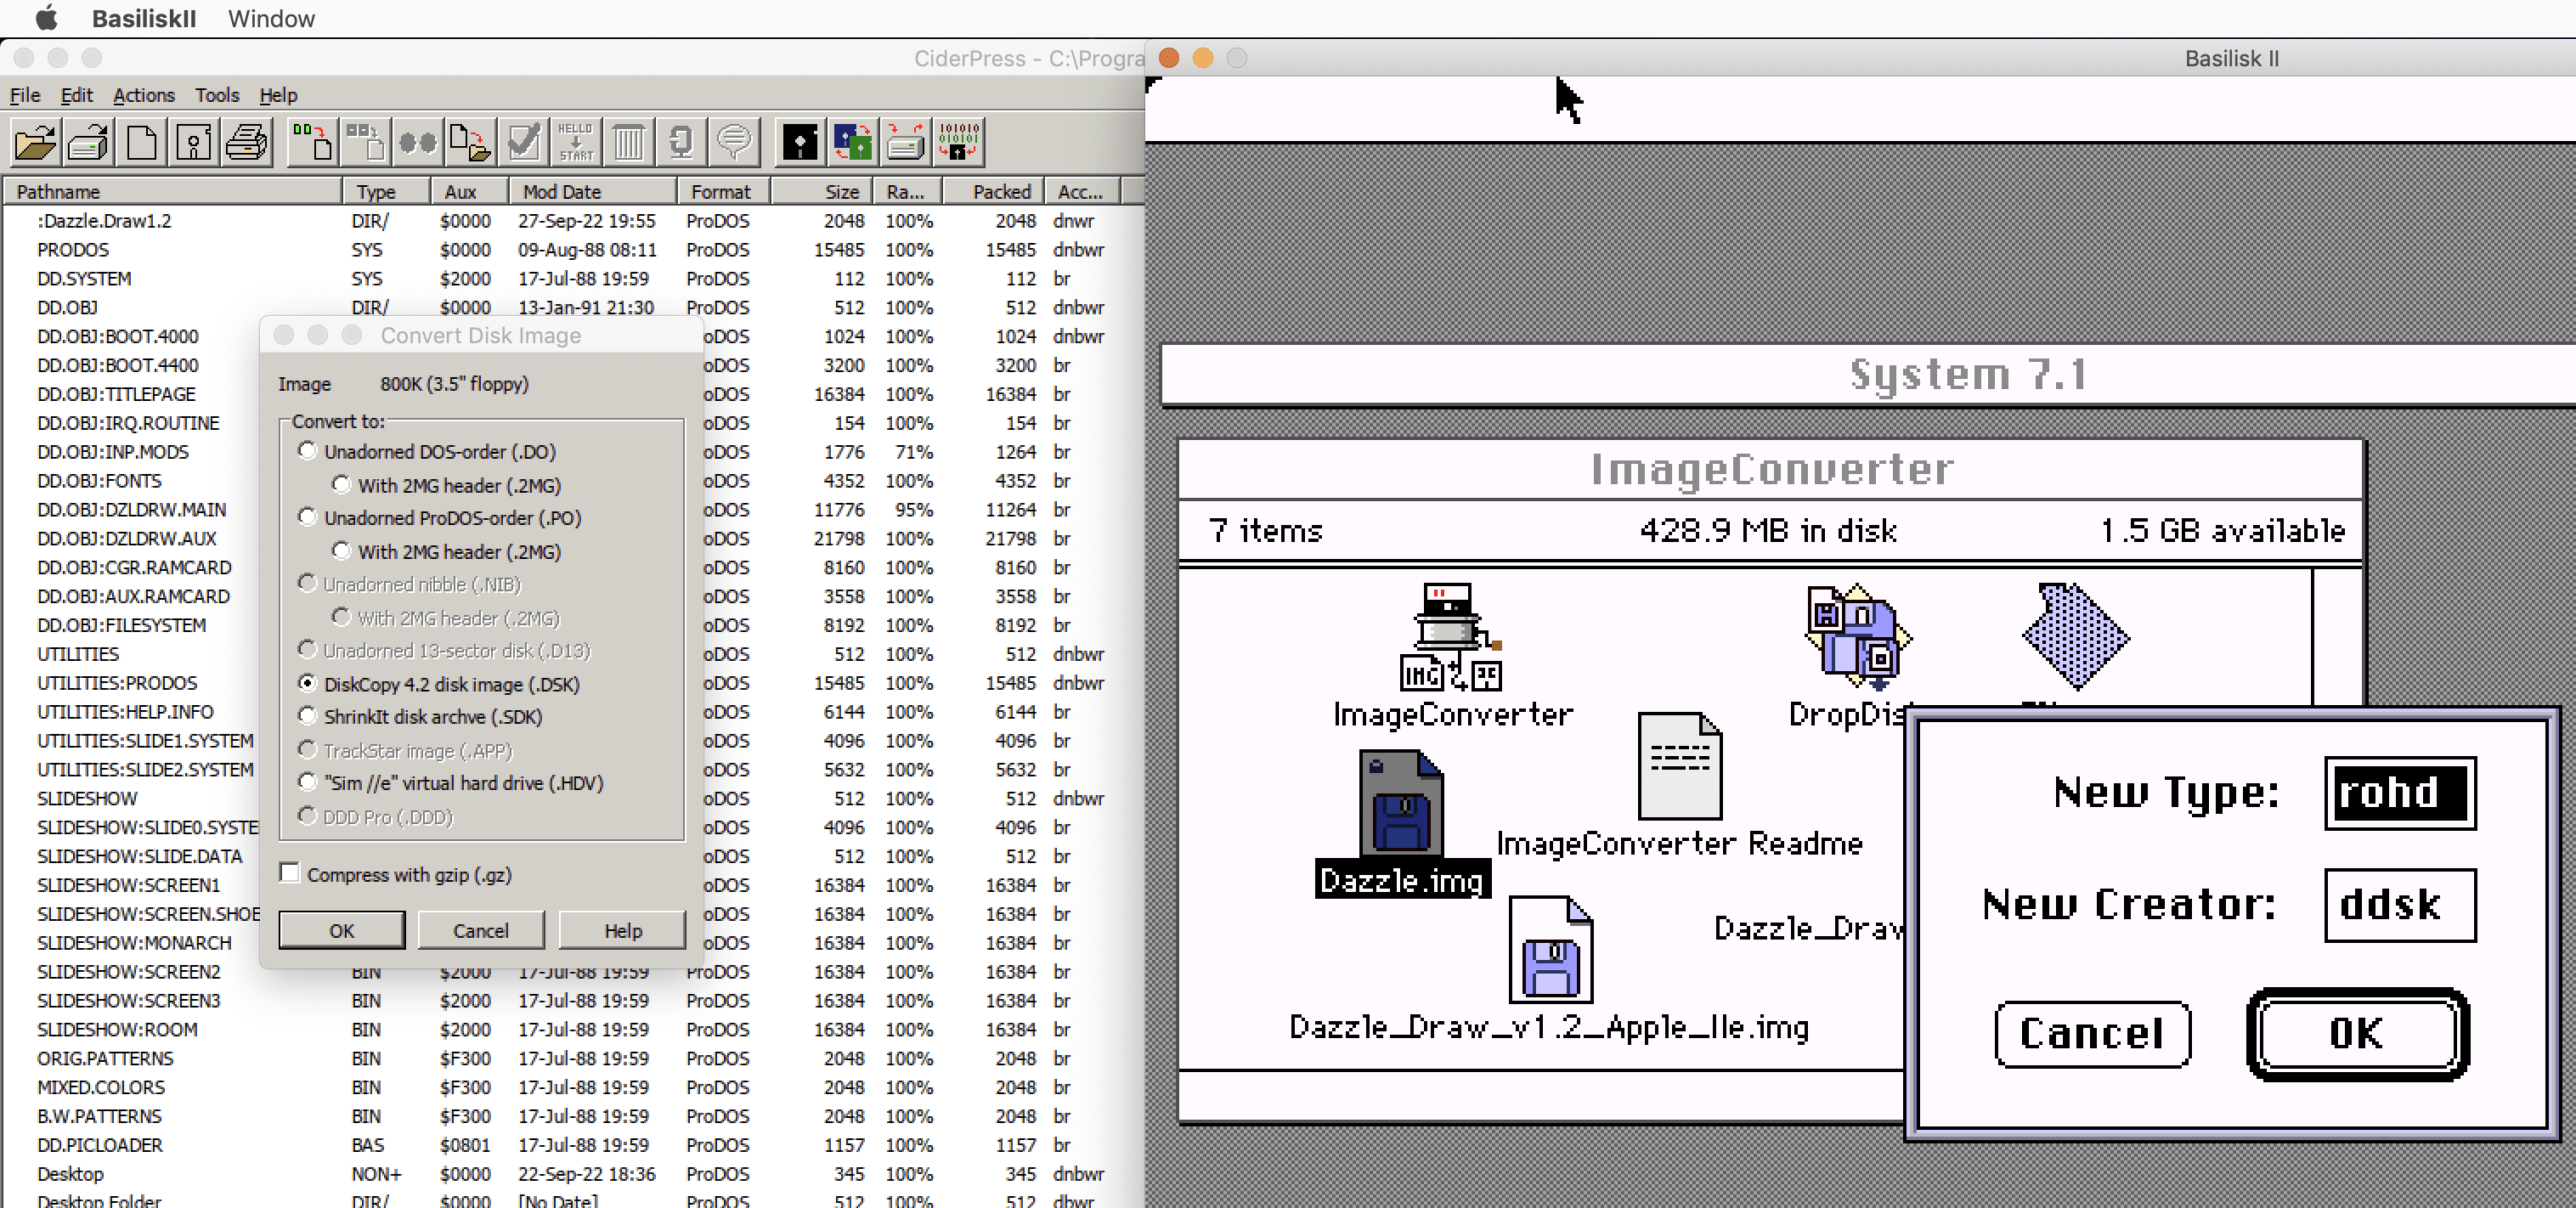Sort by the Size column header

coord(822,191)
